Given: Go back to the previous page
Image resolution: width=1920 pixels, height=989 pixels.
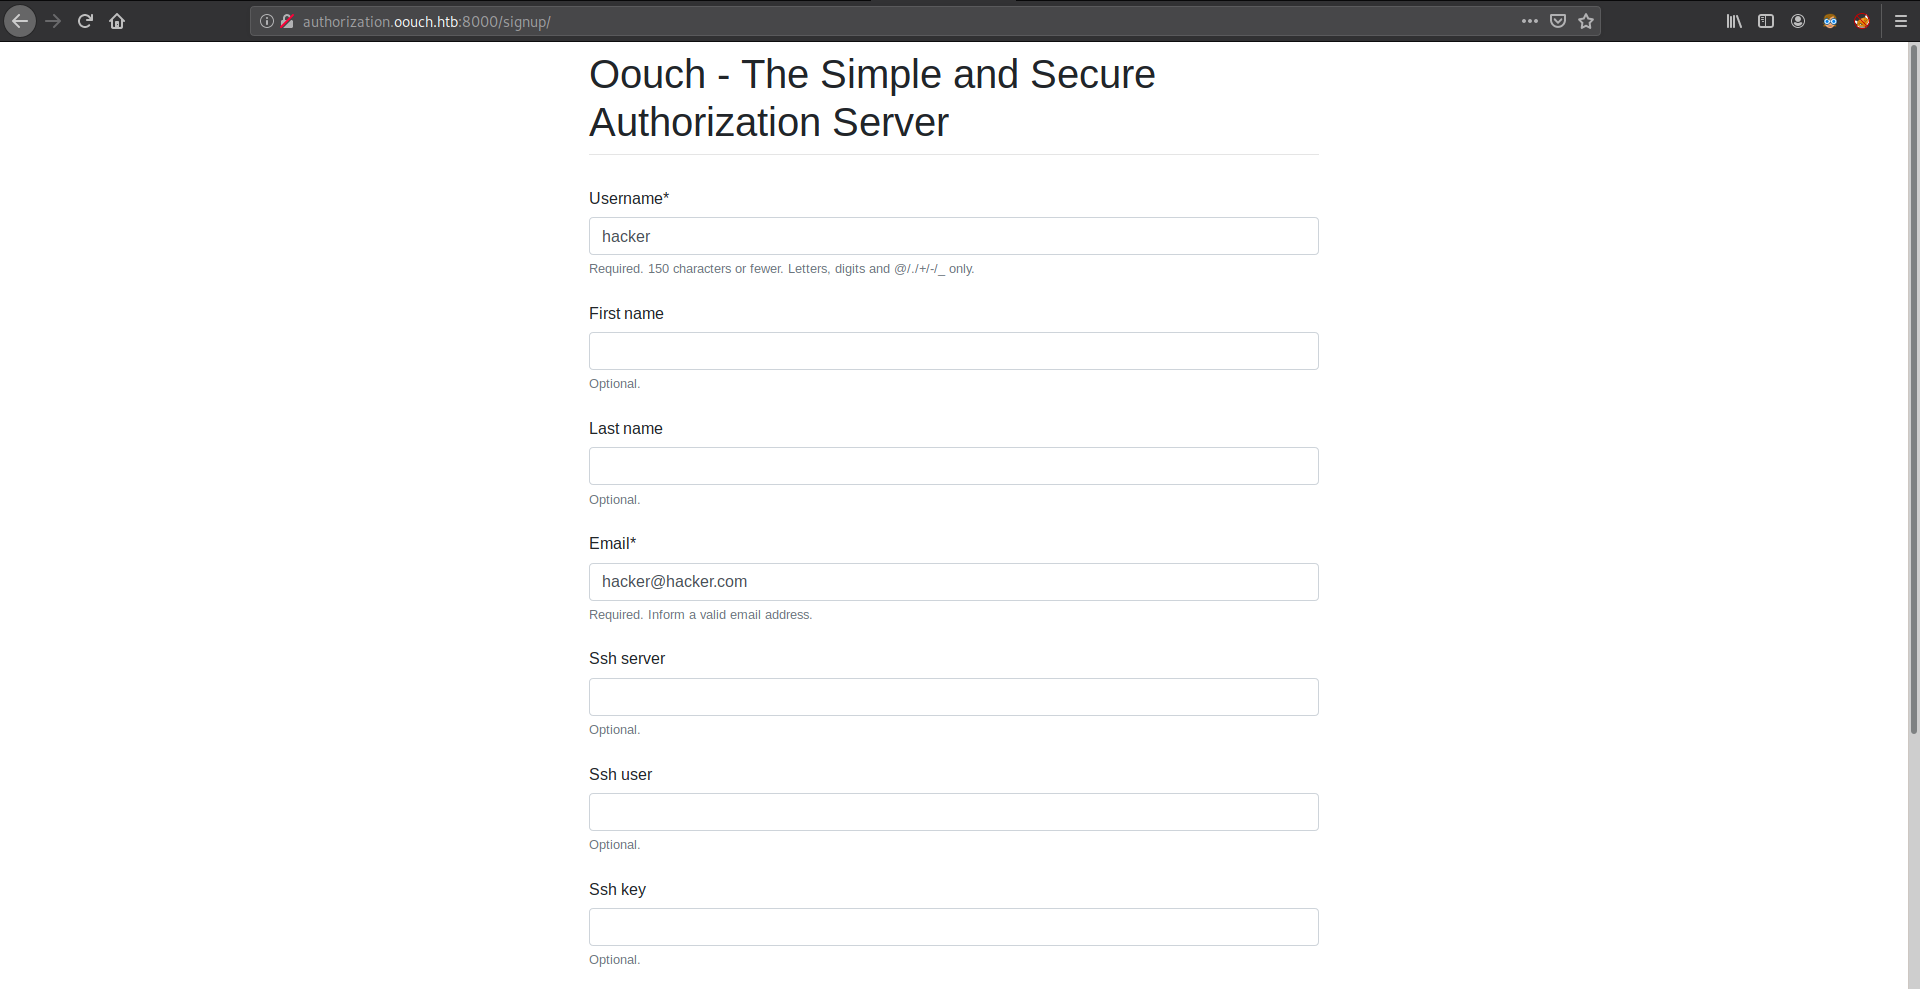Looking at the screenshot, I should pyautogui.click(x=20, y=21).
